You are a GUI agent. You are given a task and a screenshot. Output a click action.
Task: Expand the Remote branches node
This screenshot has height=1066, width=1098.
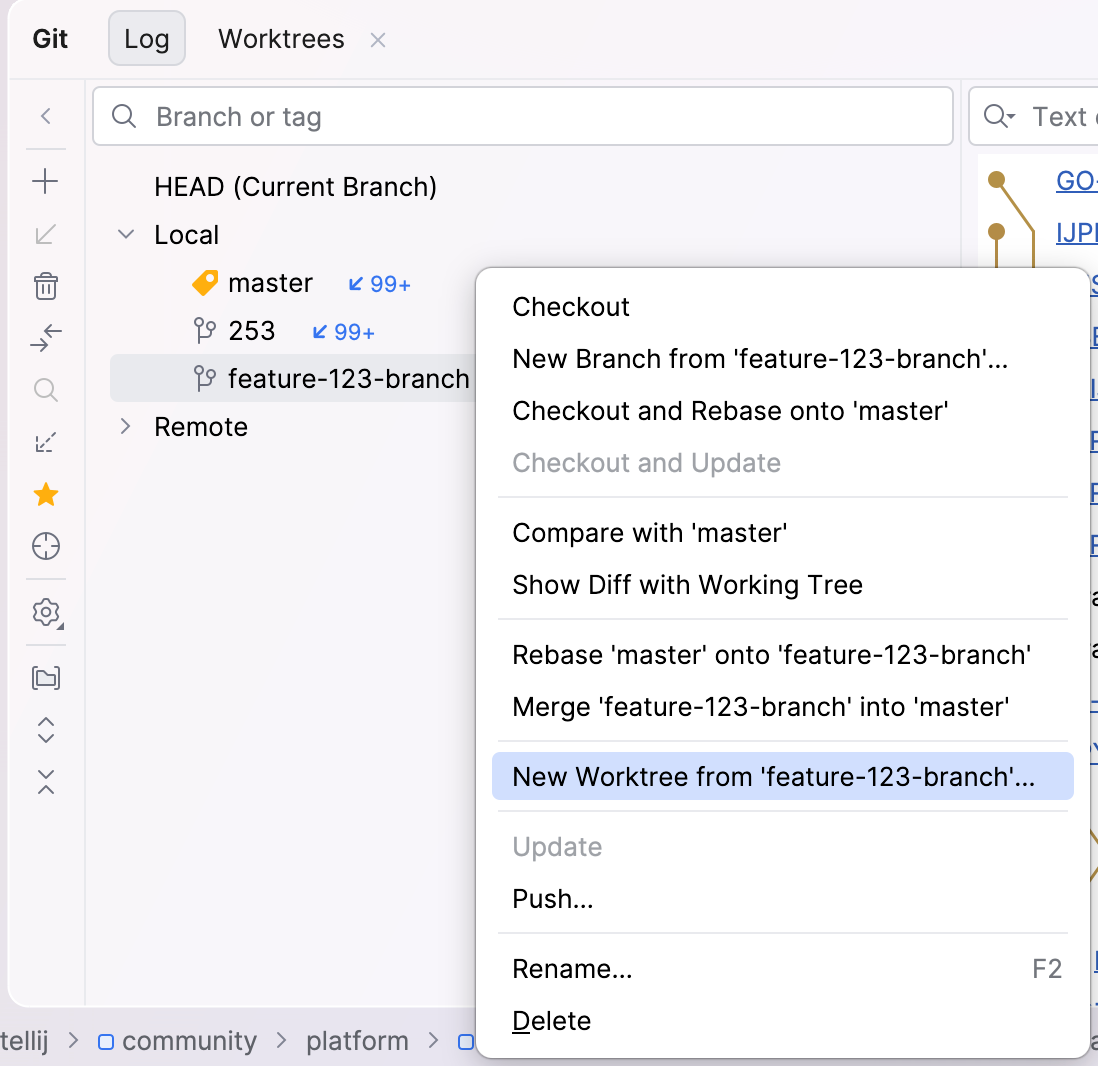point(125,426)
